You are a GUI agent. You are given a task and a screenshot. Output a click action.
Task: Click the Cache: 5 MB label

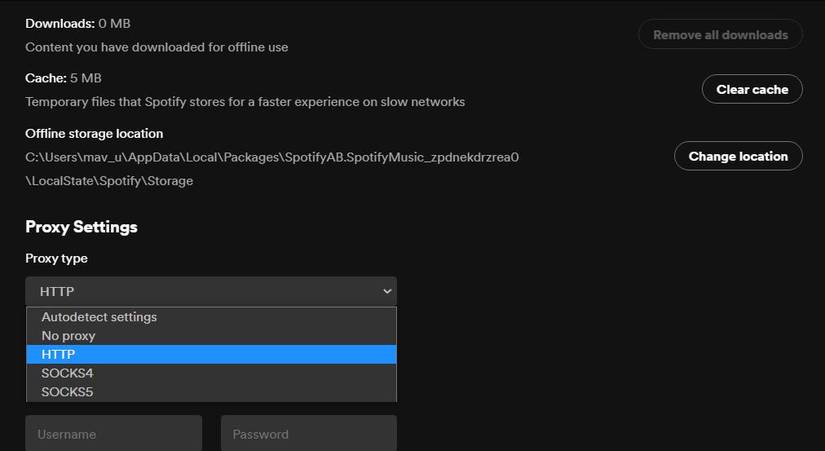(63, 78)
